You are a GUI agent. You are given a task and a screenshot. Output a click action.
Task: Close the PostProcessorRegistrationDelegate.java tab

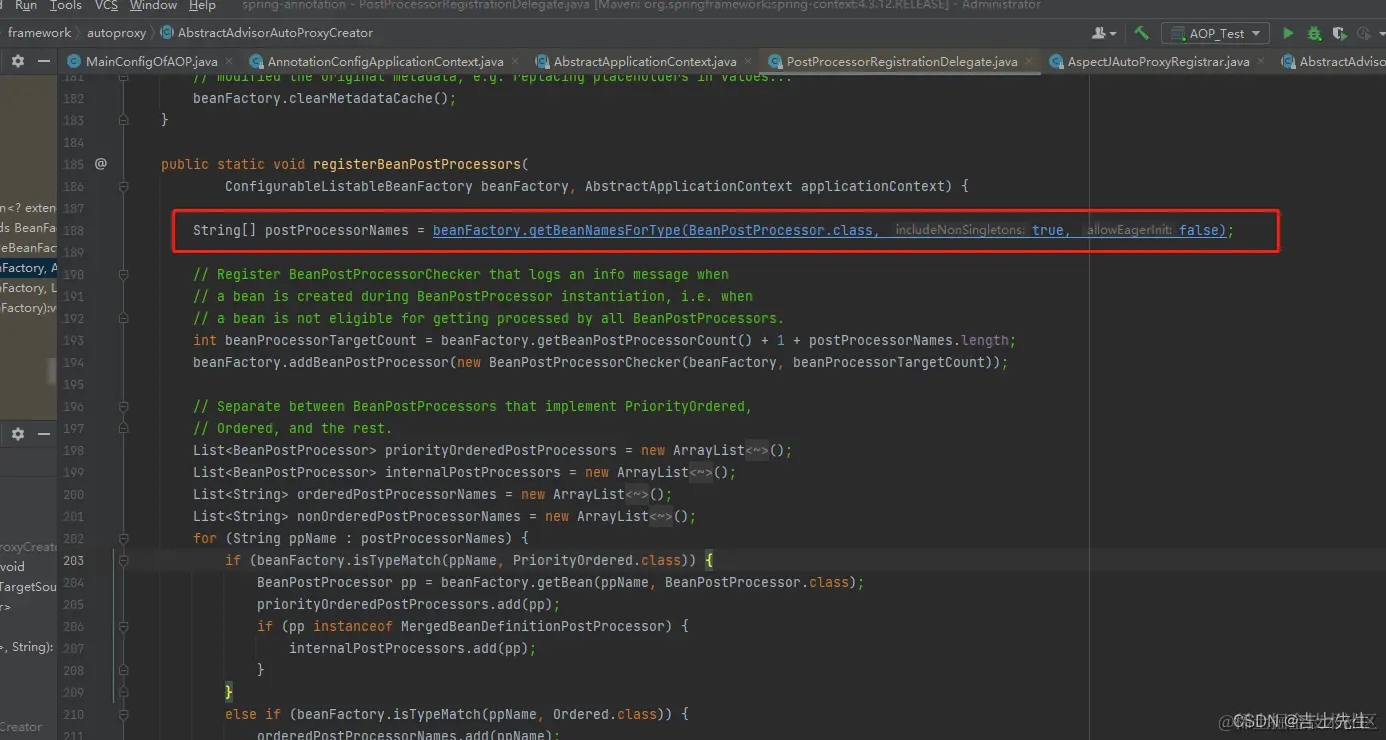(x=1030, y=62)
